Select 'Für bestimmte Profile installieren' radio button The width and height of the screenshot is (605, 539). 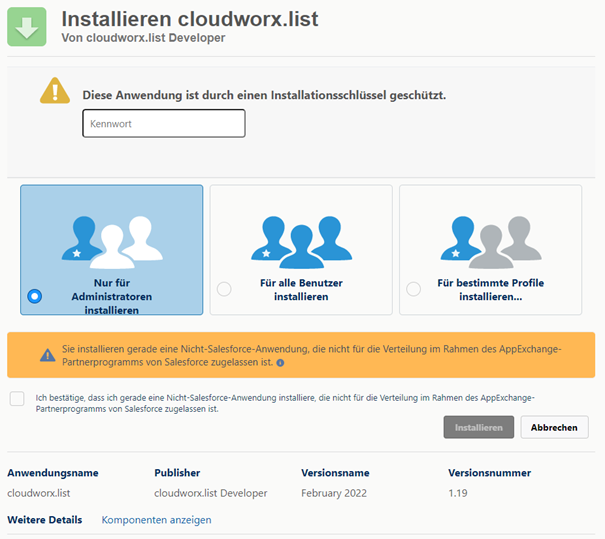[414, 289]
